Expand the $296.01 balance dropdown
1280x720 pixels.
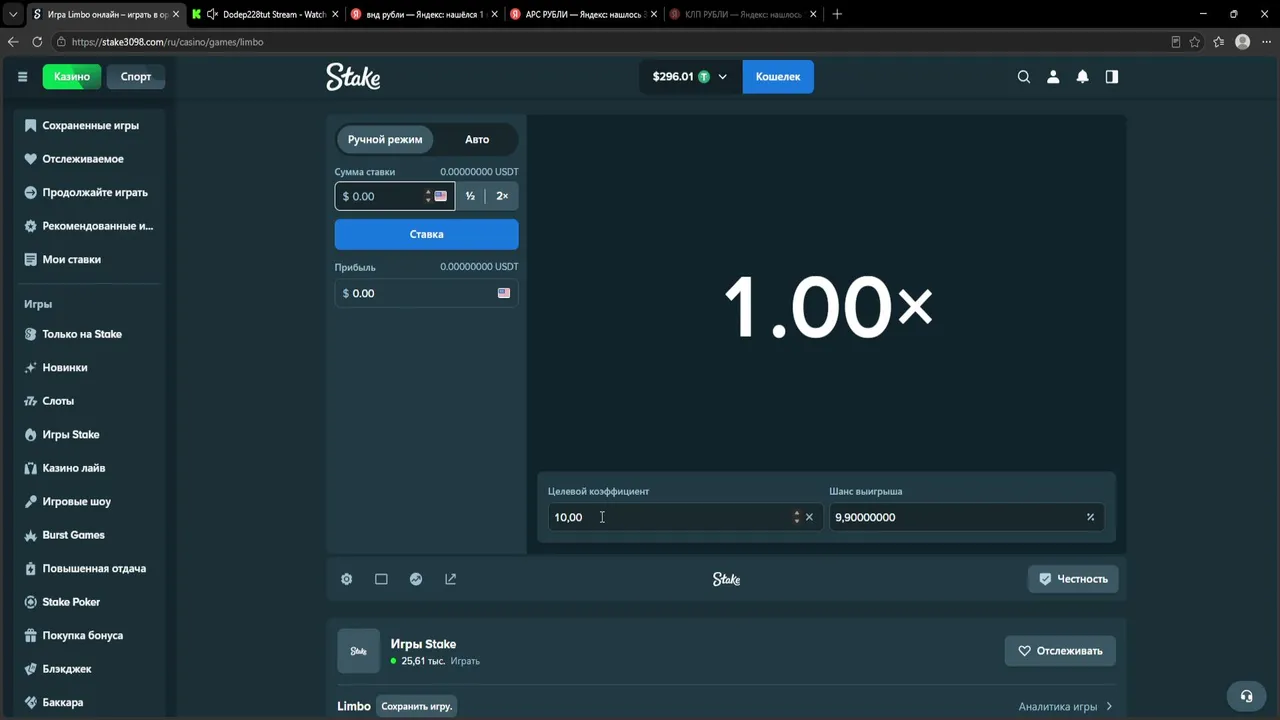click(690, 77)
